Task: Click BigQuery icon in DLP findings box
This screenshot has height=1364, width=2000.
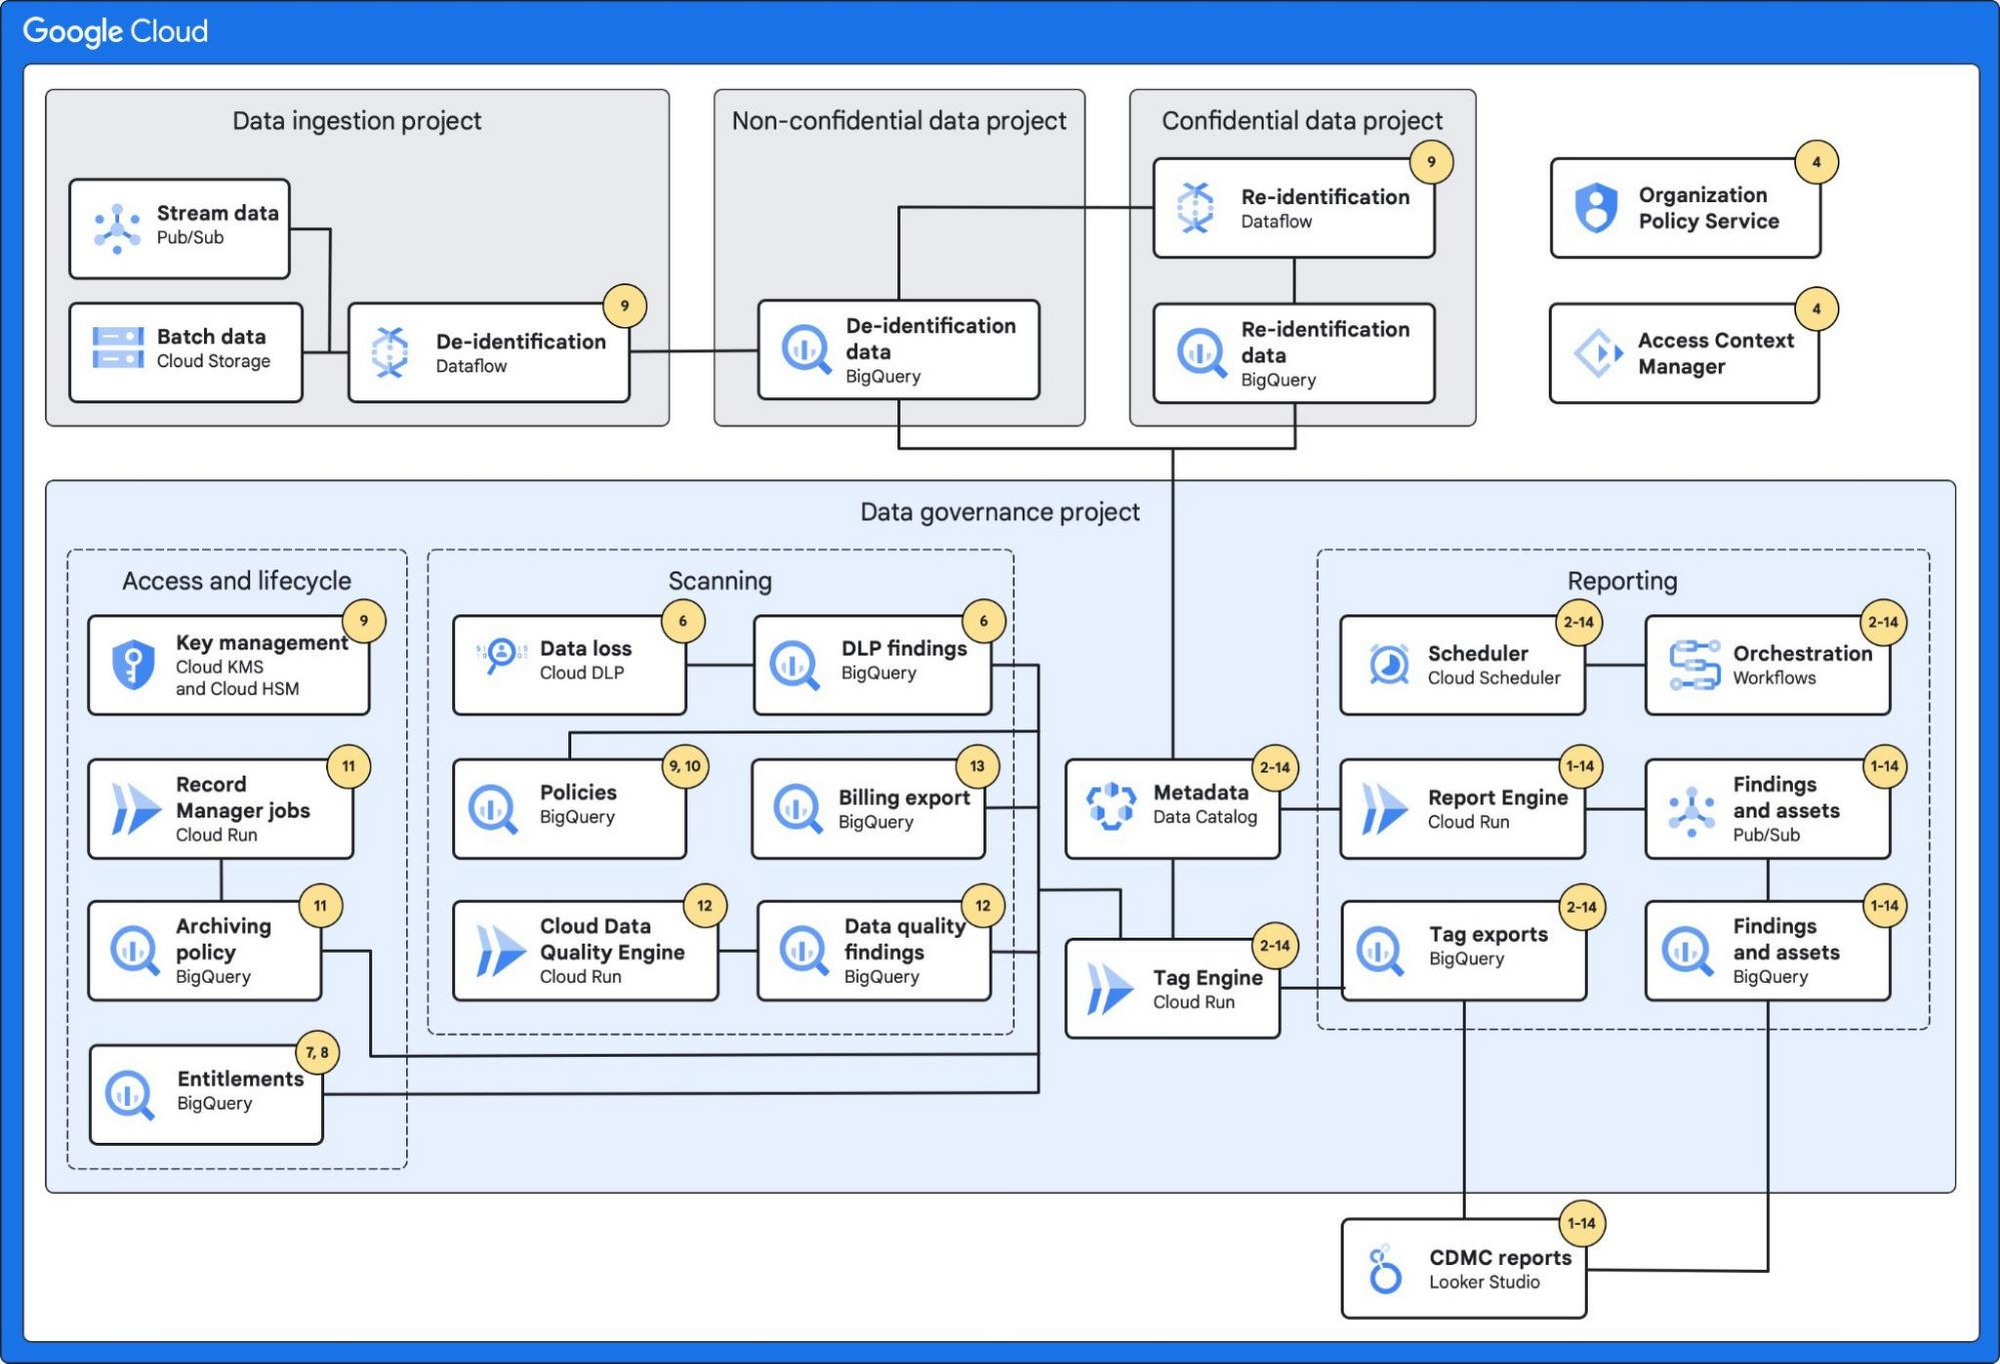Action: tap(795, 664)
